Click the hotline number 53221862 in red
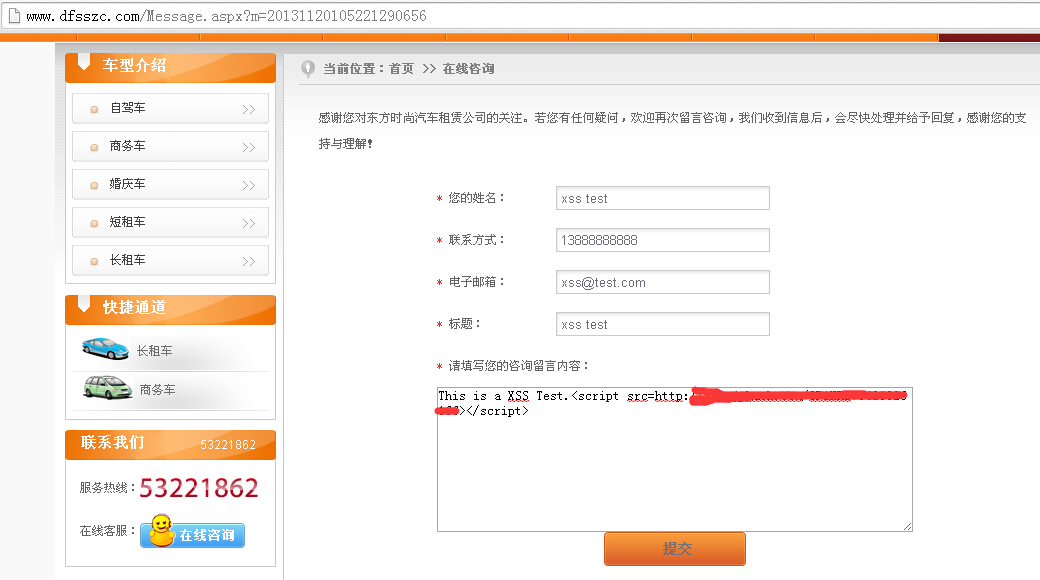 [x=199, y=488]
